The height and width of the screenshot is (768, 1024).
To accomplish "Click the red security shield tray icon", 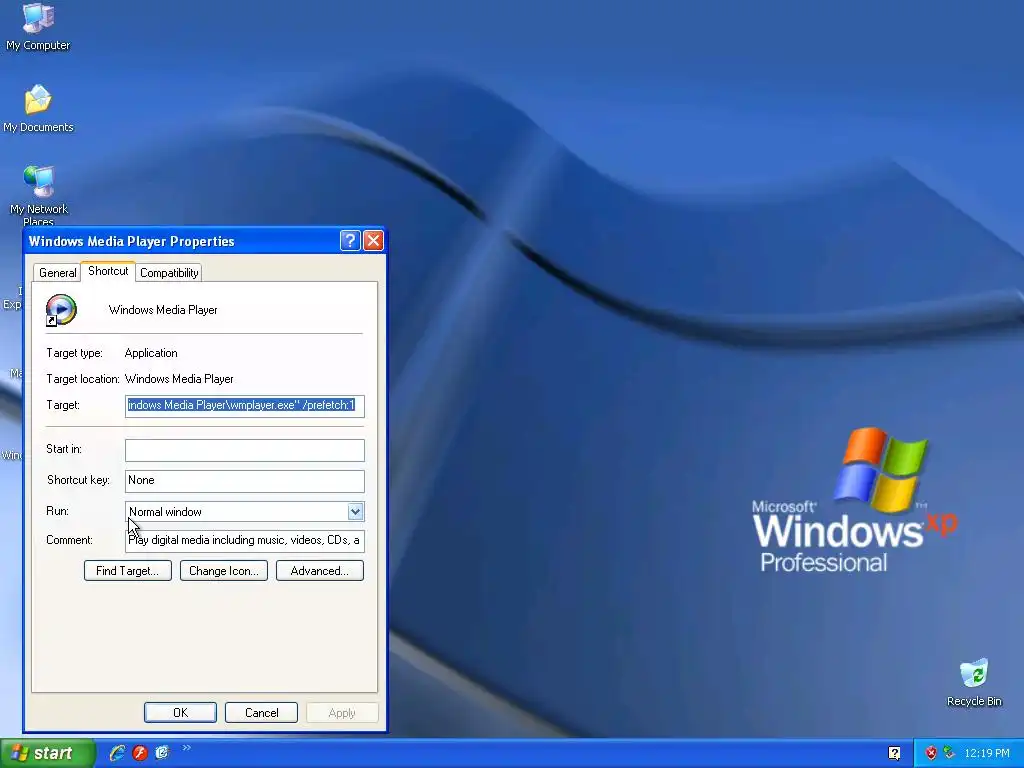I will [x=931, y=753].
